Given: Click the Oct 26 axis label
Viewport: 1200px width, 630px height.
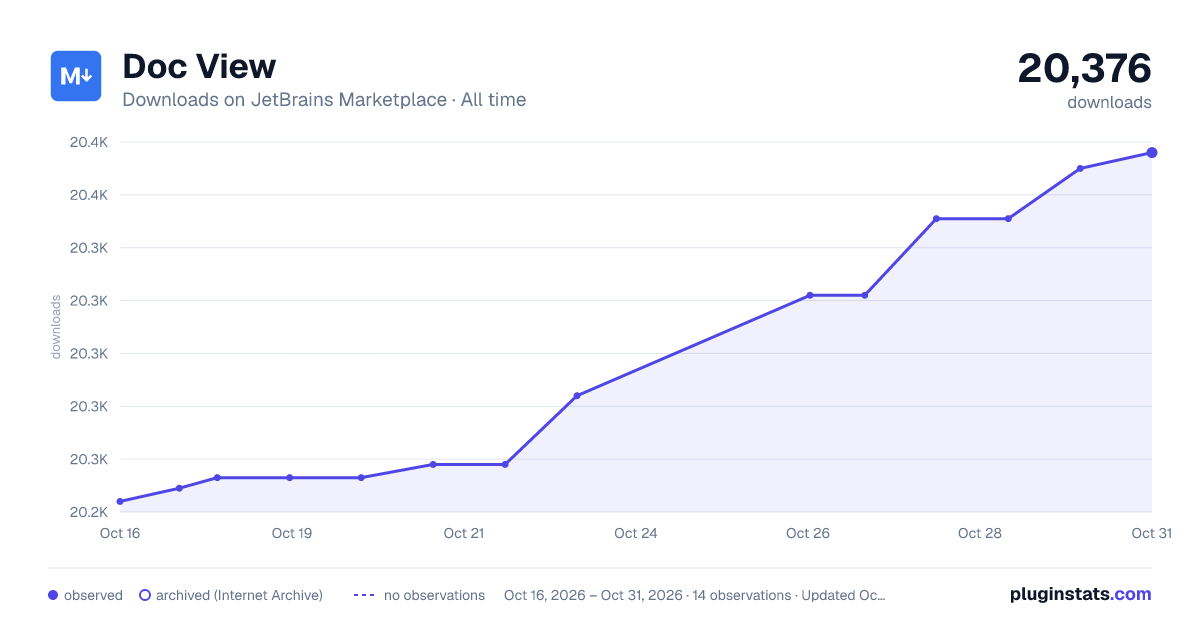Looking at the screenshot, I should pos(808,533).
